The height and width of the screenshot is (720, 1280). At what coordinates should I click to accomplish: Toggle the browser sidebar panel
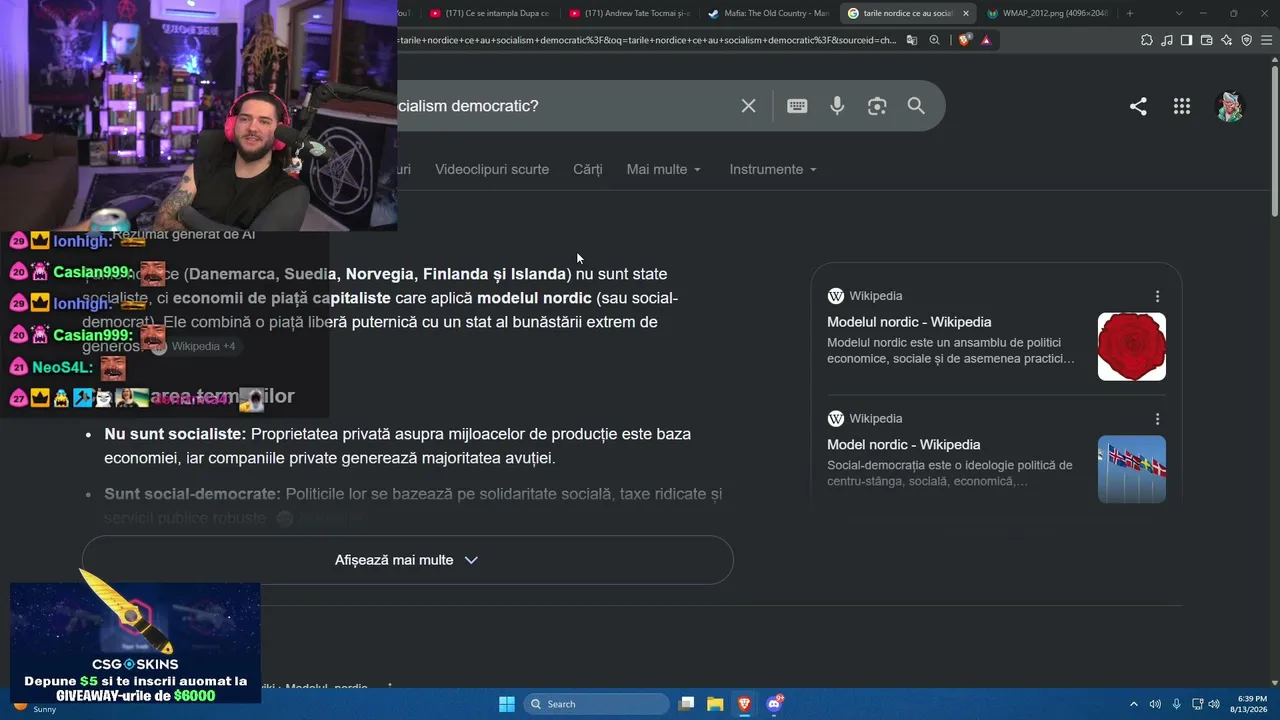click(1186, 40)
